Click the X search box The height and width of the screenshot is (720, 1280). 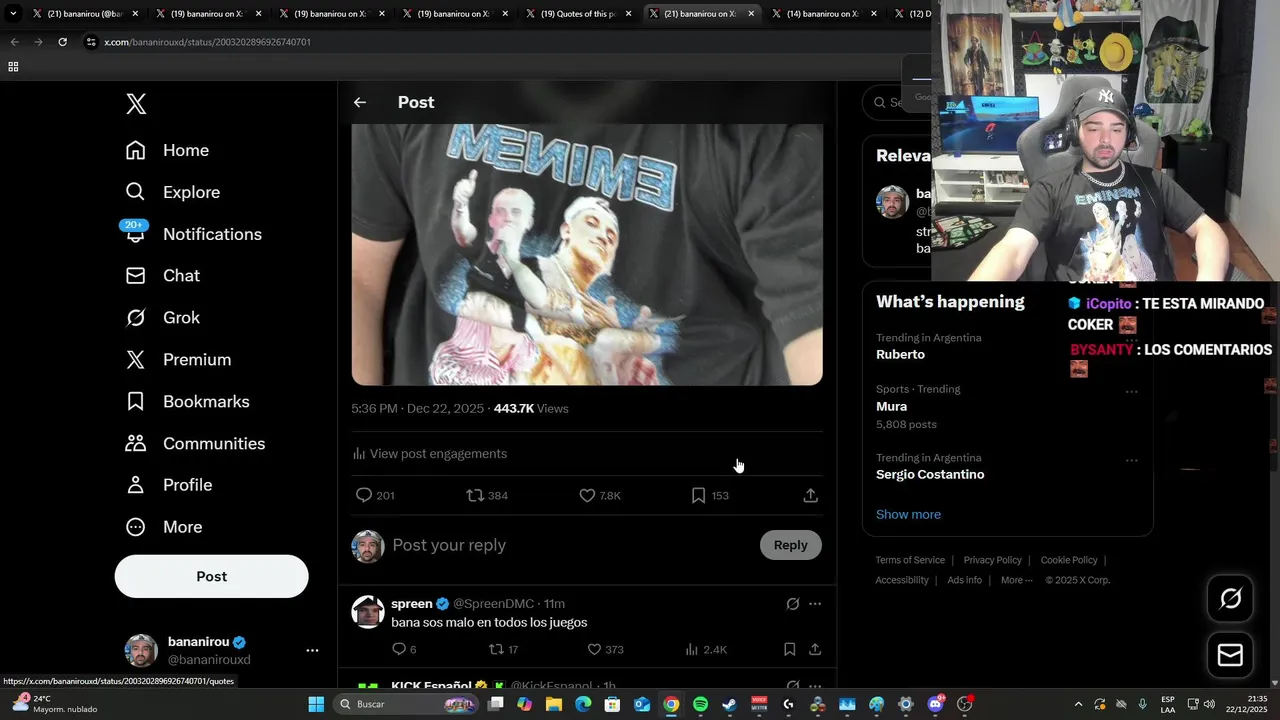(897, 102)
